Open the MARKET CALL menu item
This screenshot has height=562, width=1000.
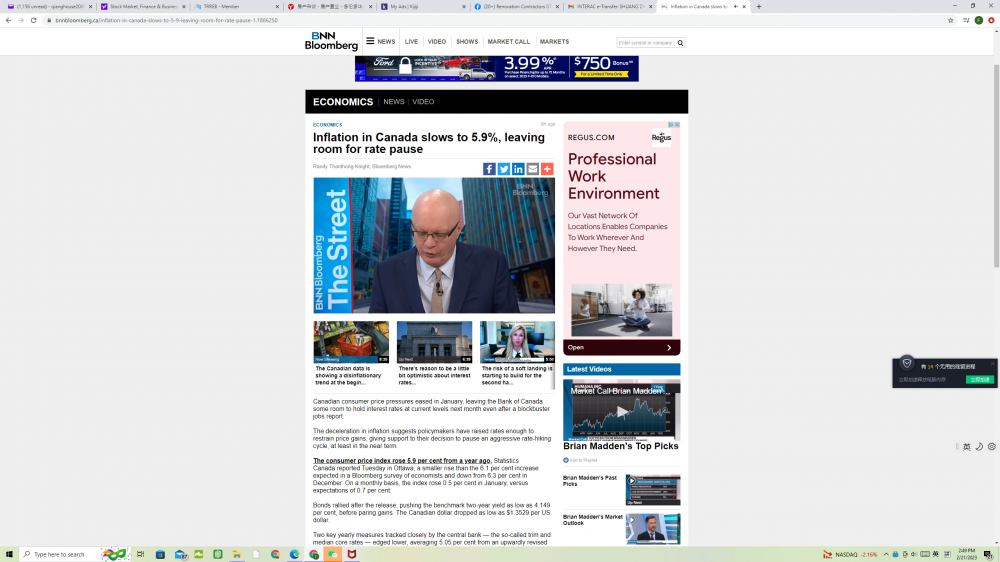508,42
